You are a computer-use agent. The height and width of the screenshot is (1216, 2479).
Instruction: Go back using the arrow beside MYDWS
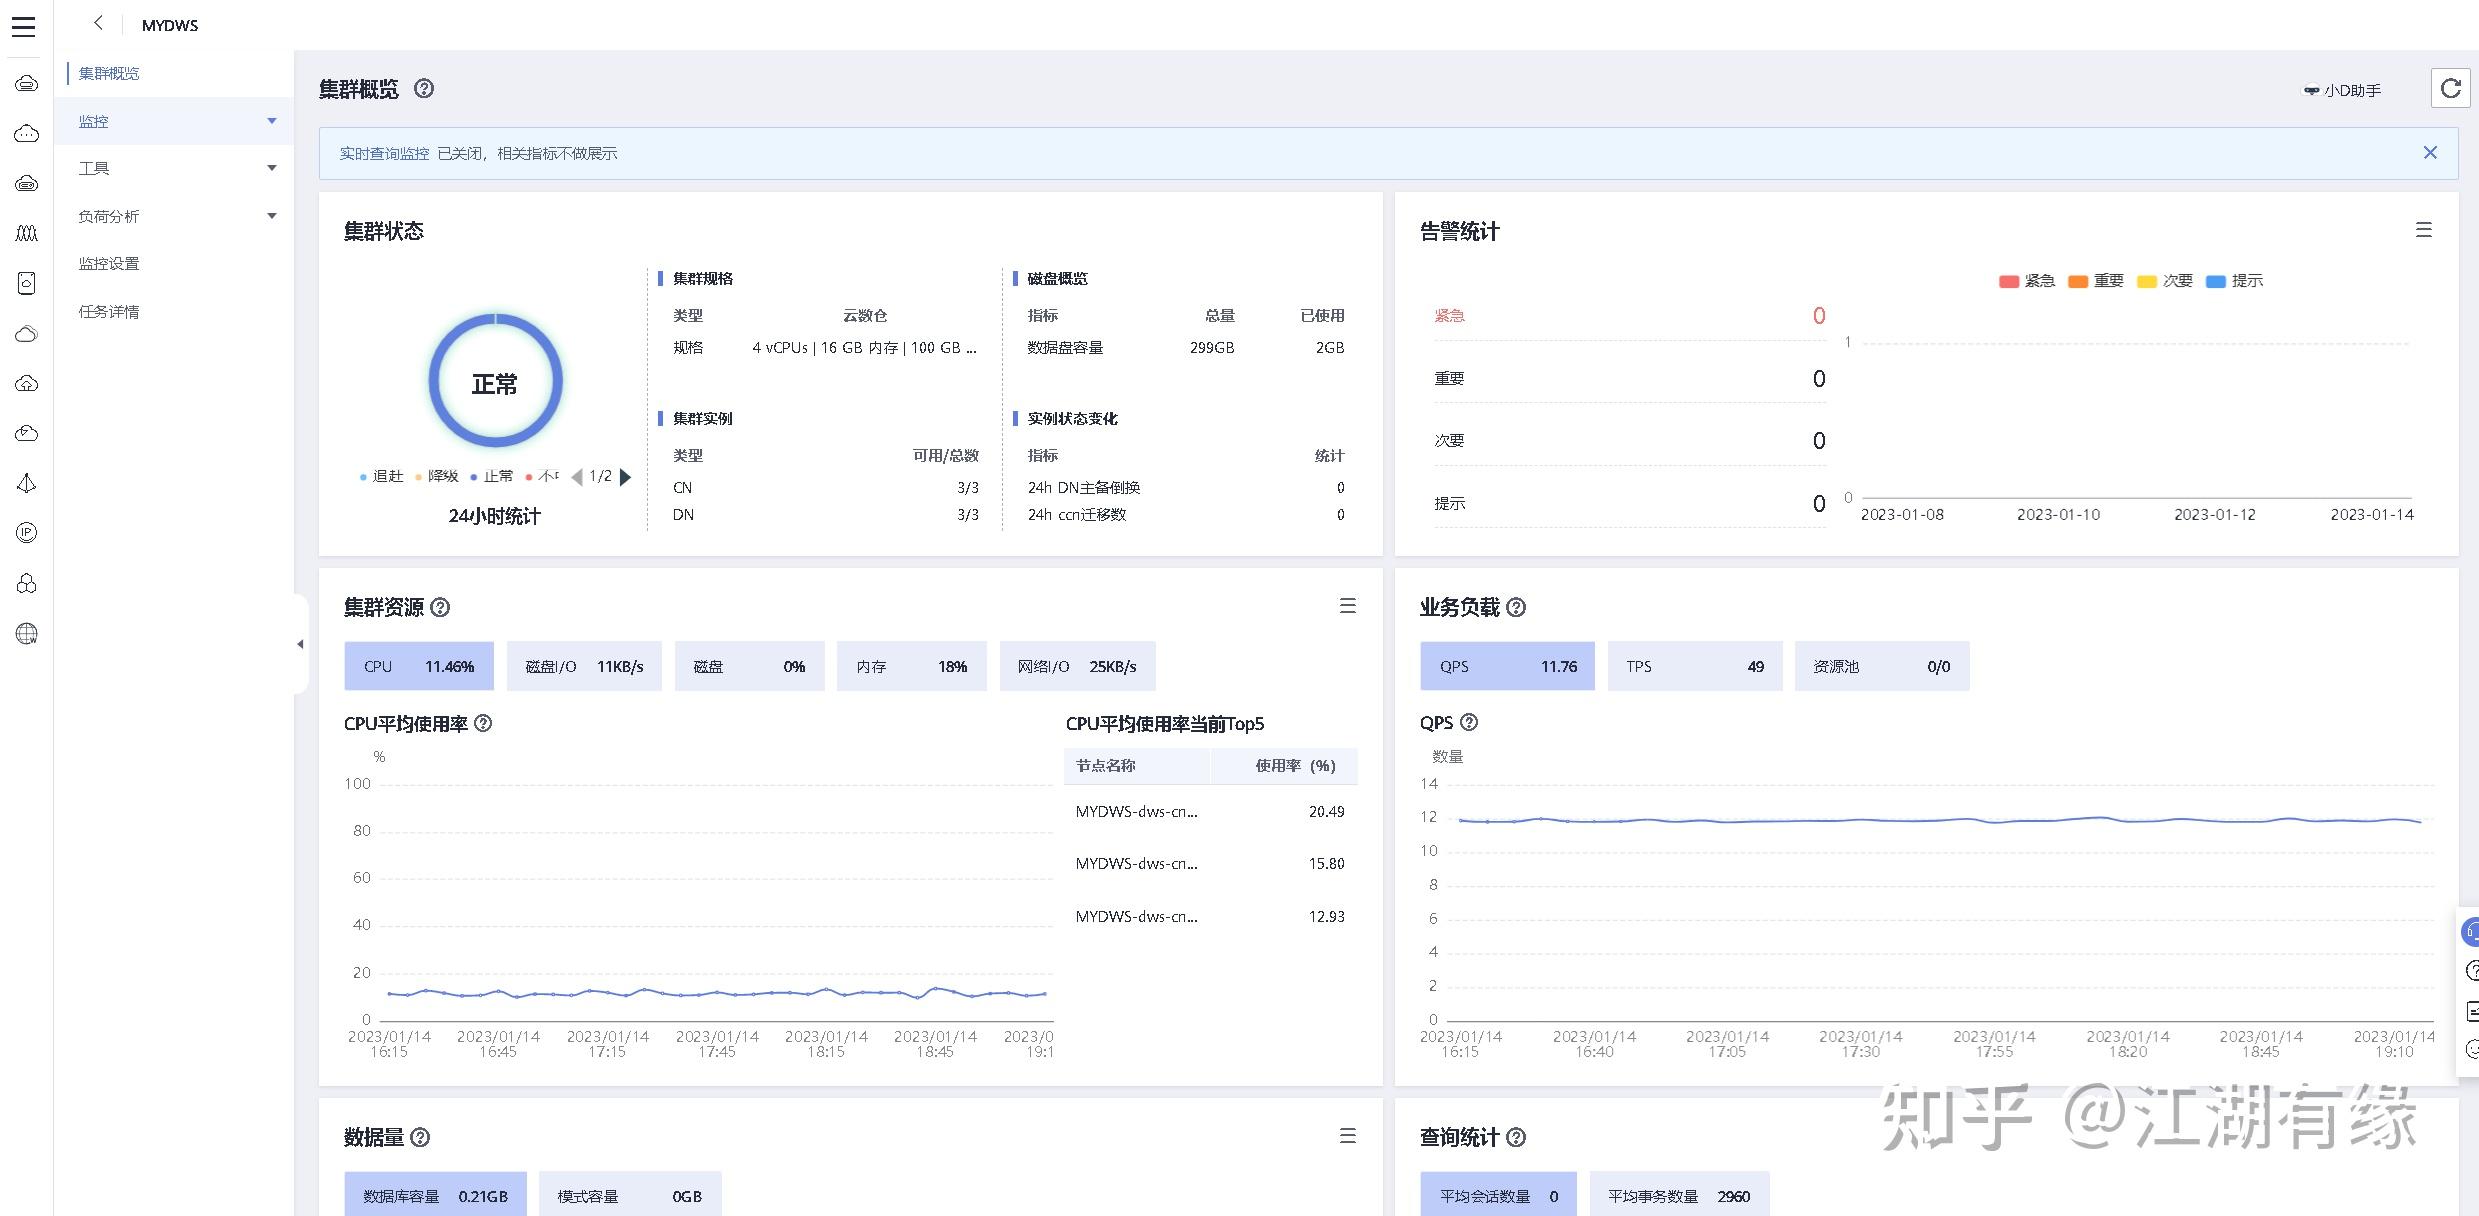[98, 23]
